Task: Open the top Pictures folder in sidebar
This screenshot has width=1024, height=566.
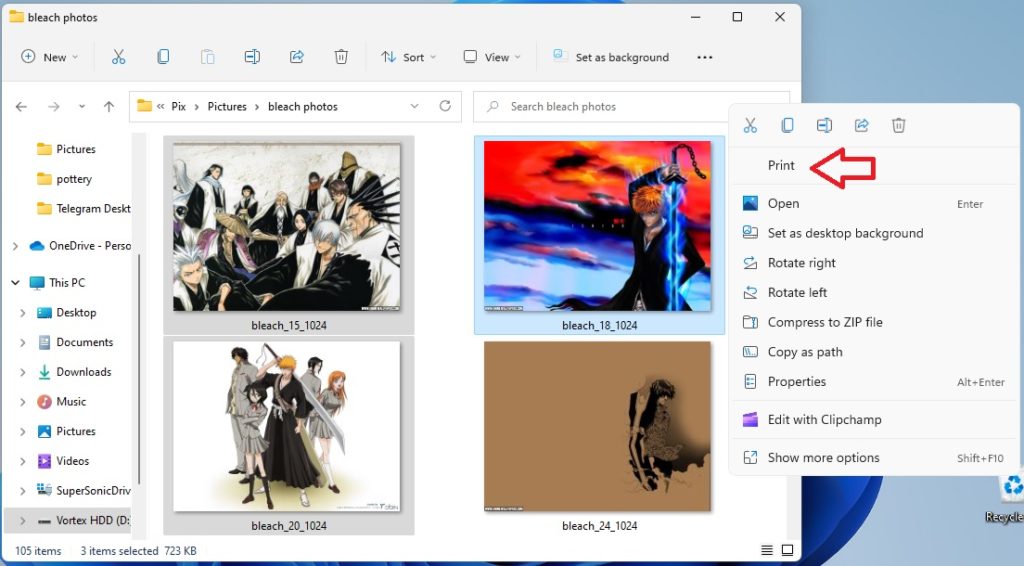Action: point(67,149)
